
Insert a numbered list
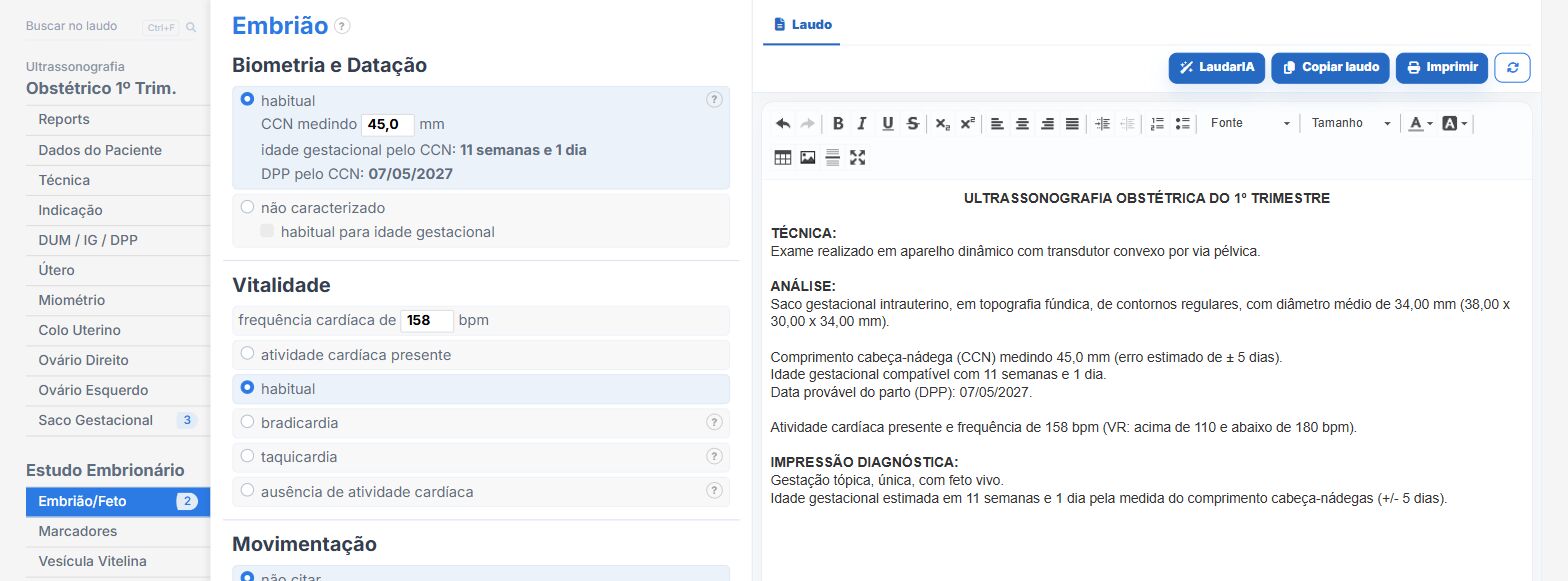tap(1157, 124)
